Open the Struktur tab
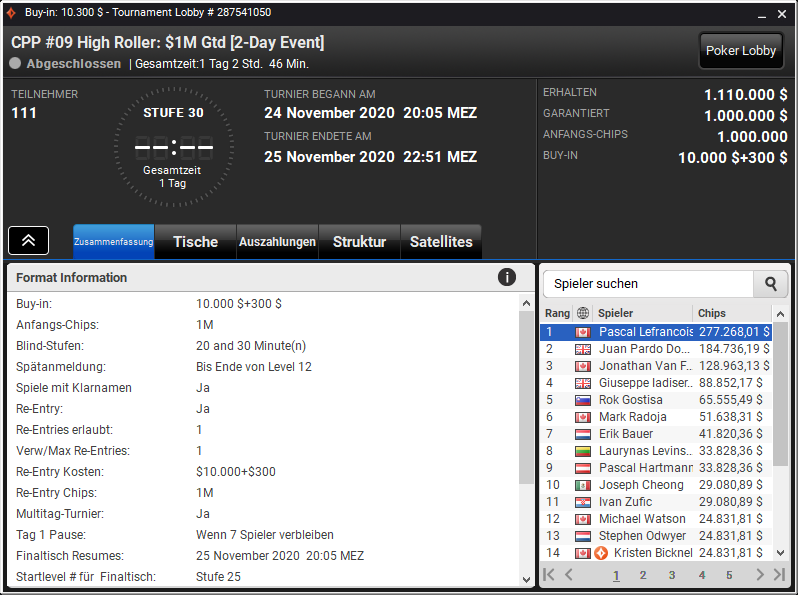The height and width of the screenshot is (595, 798). (359, 242)
